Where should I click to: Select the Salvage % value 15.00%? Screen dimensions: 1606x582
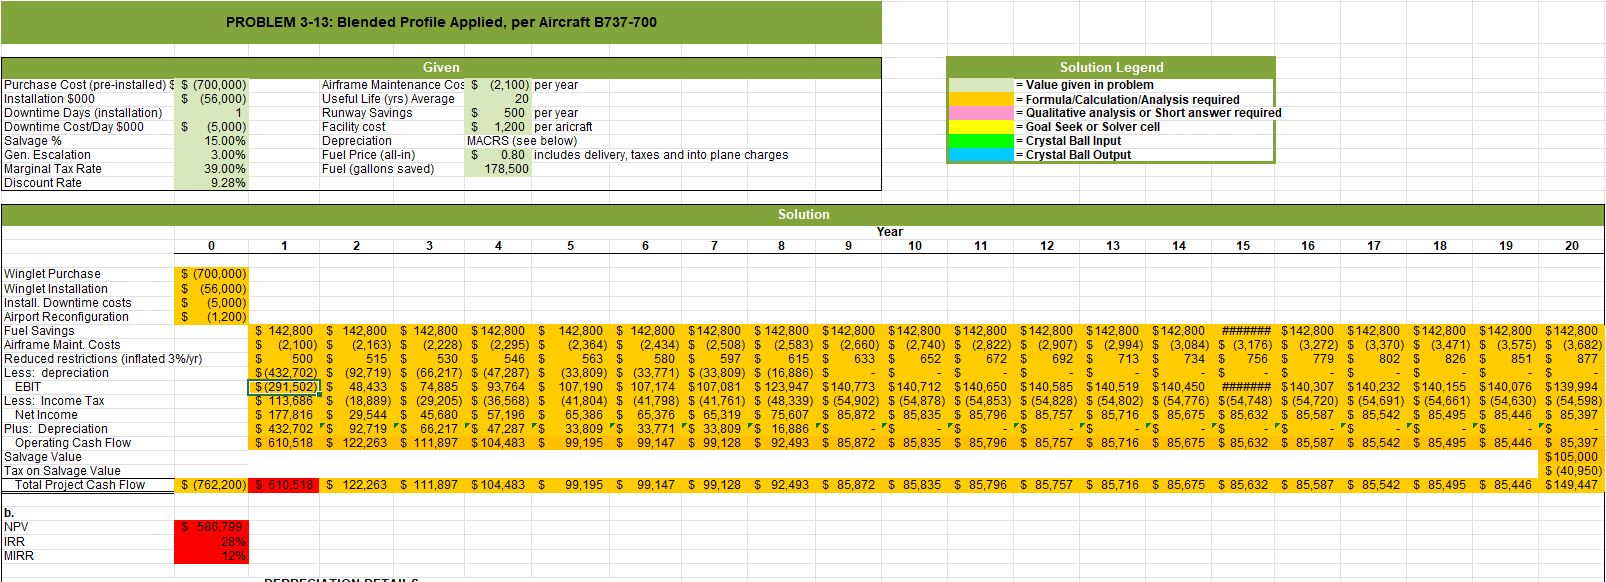[x=211, y=141]
